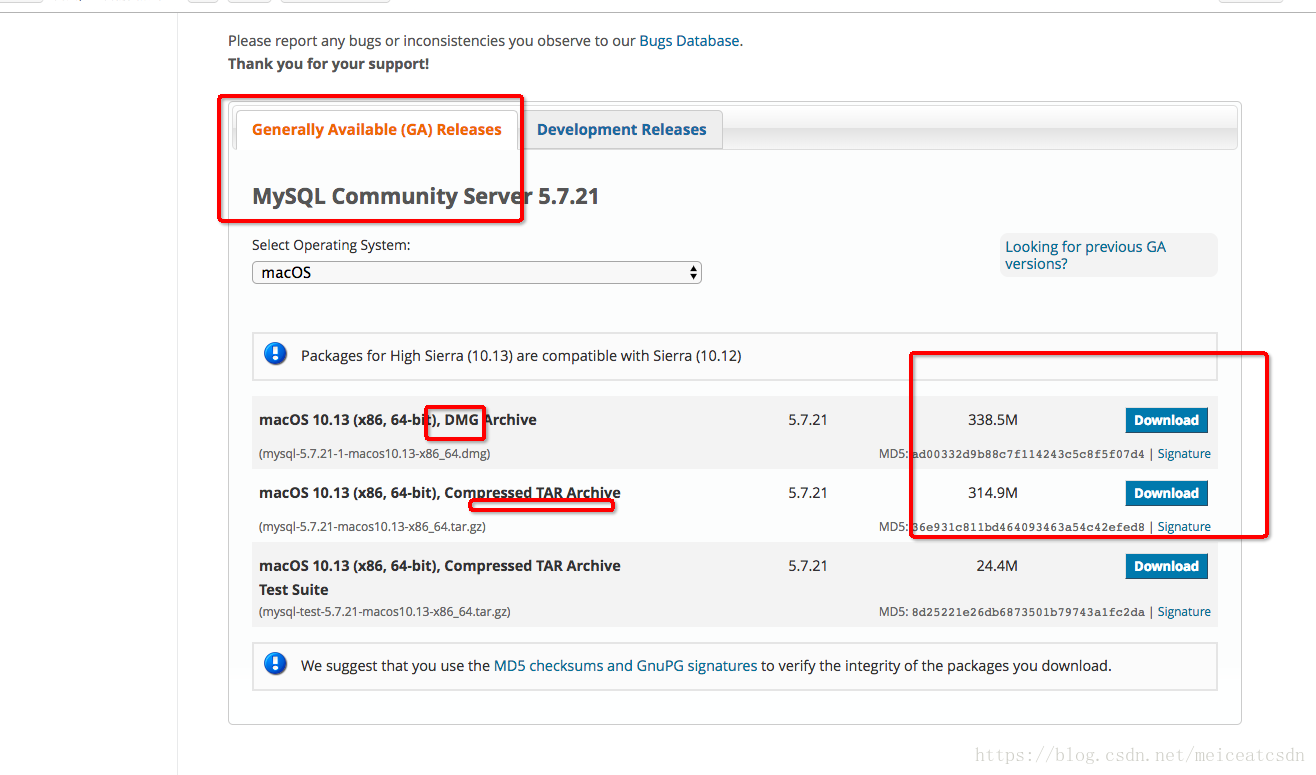Image resolution: width=1316 pixels, height=775 pixels.
Task: Open Signature link for Test Suite archive
Action: (1184, 612)
